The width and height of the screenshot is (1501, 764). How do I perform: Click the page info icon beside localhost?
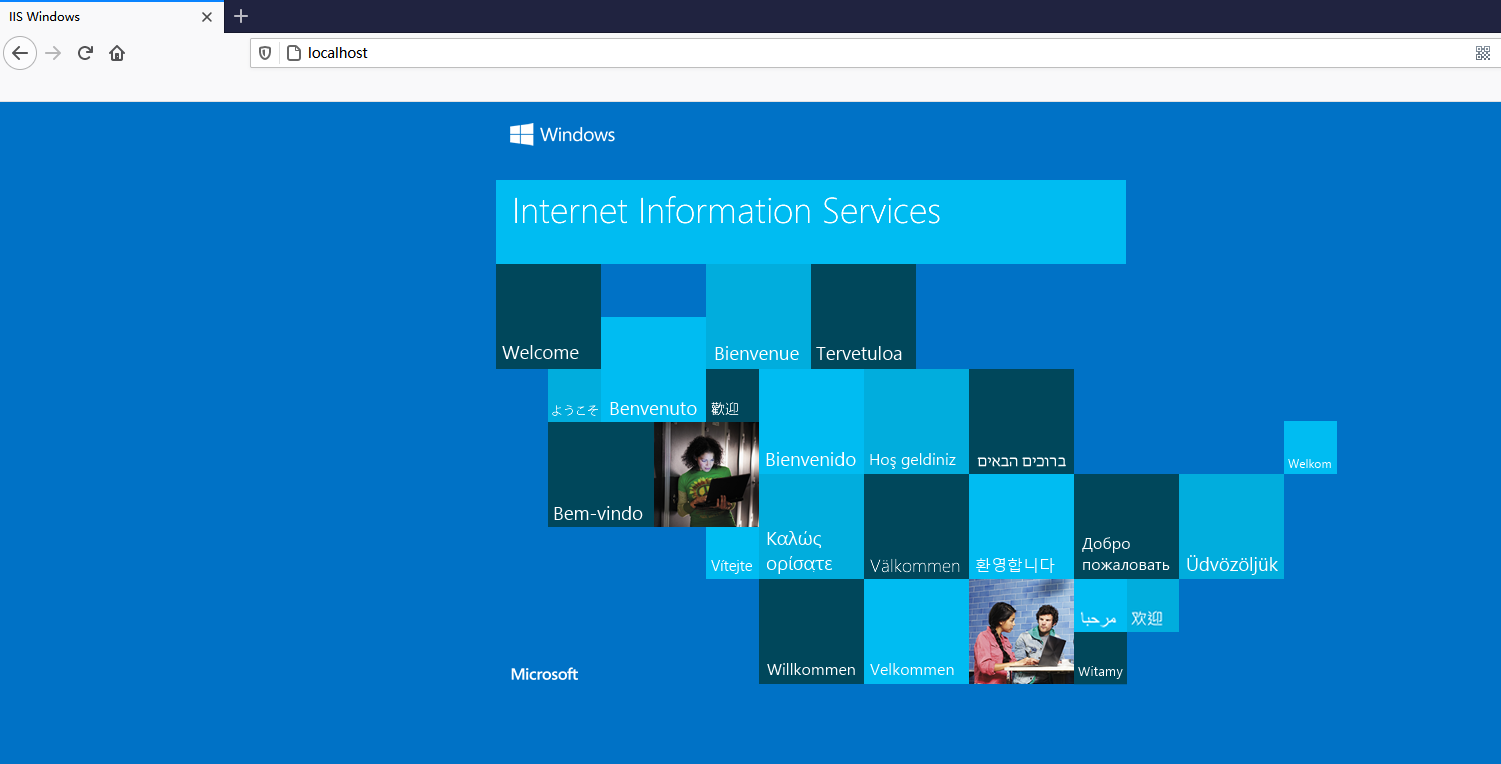point(294,53)
